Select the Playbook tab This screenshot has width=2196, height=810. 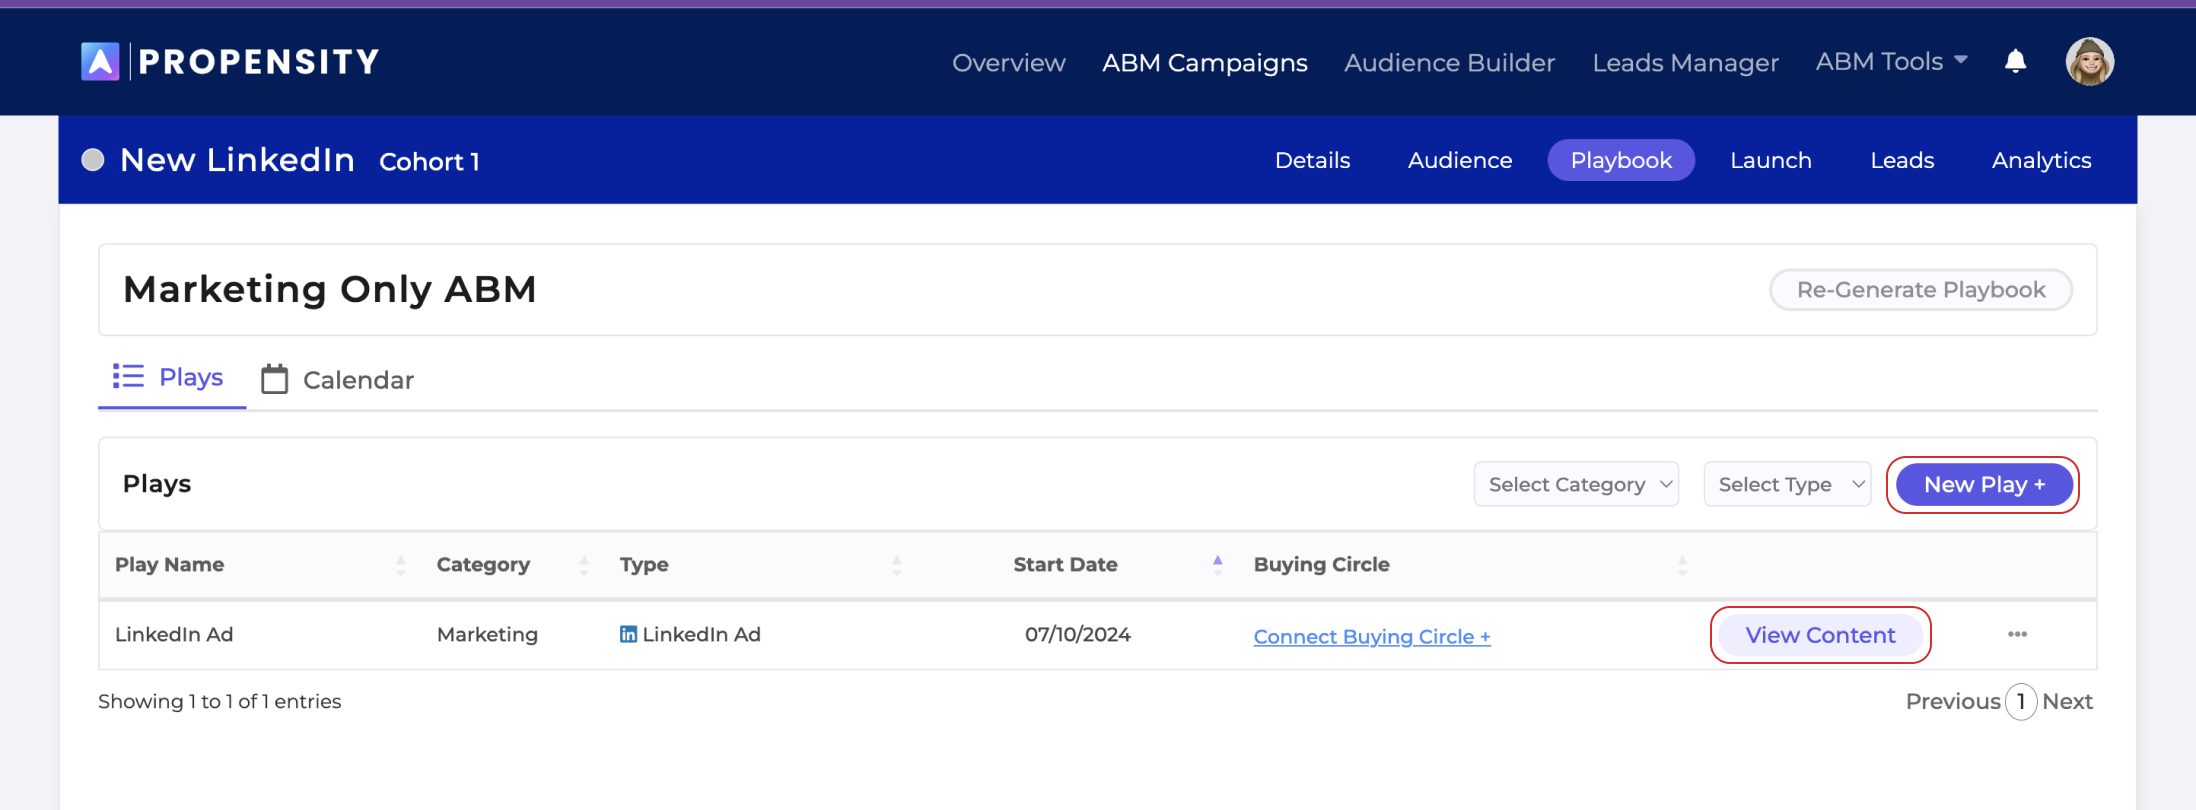[x=1621, y=160]
